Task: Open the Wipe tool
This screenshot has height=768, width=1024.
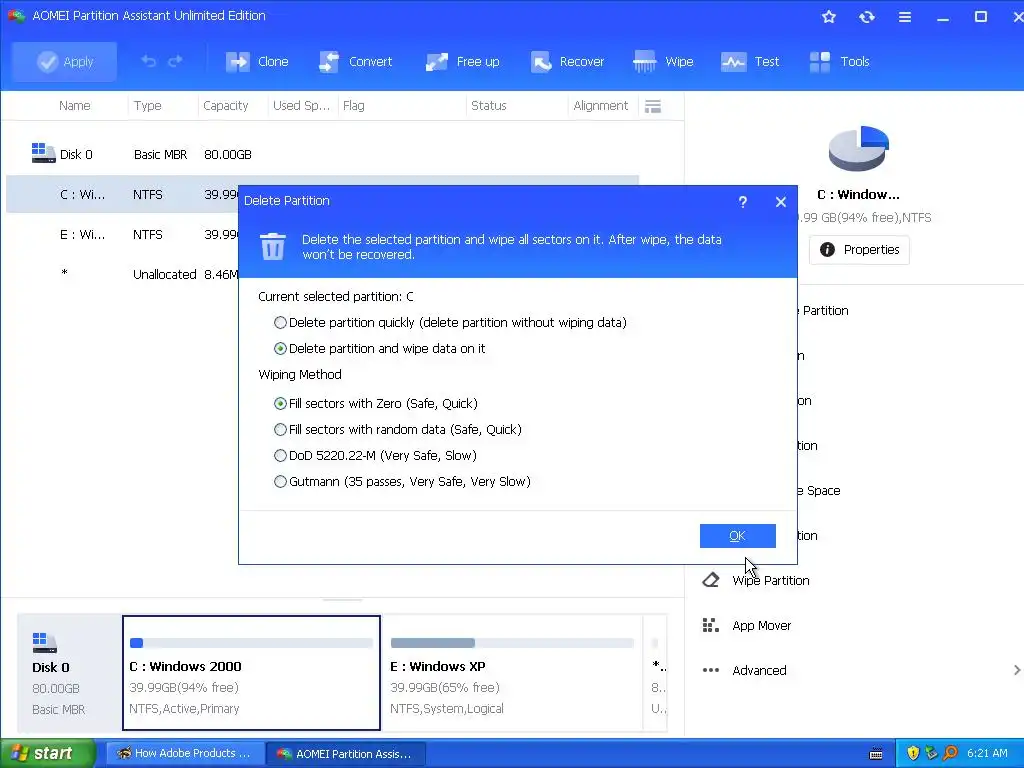Action: [663, 61]
